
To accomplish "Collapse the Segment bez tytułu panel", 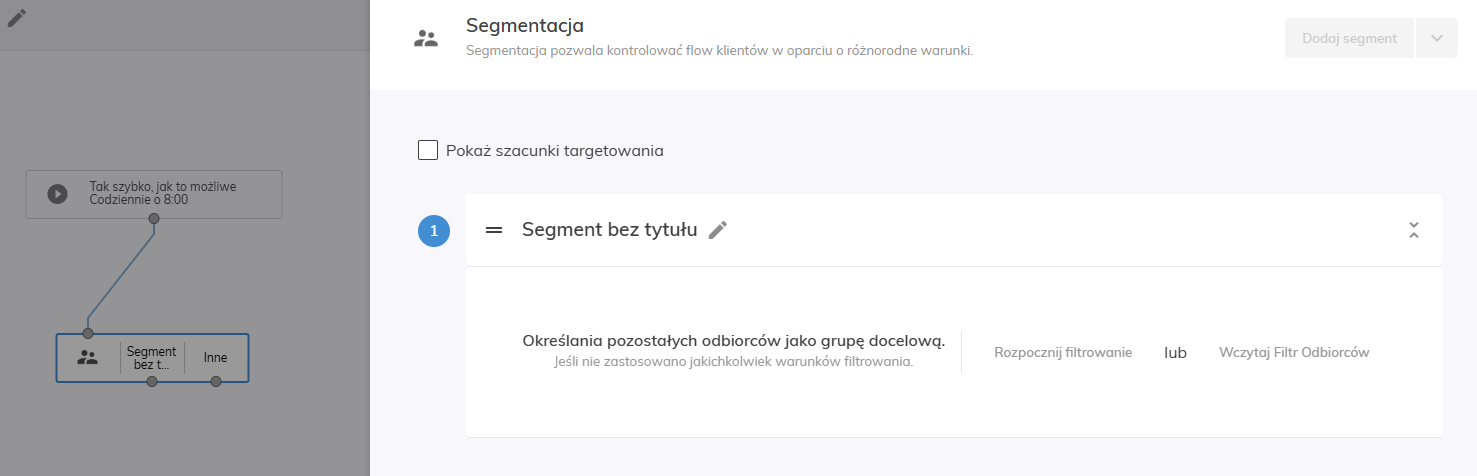I will point(1414,230).
